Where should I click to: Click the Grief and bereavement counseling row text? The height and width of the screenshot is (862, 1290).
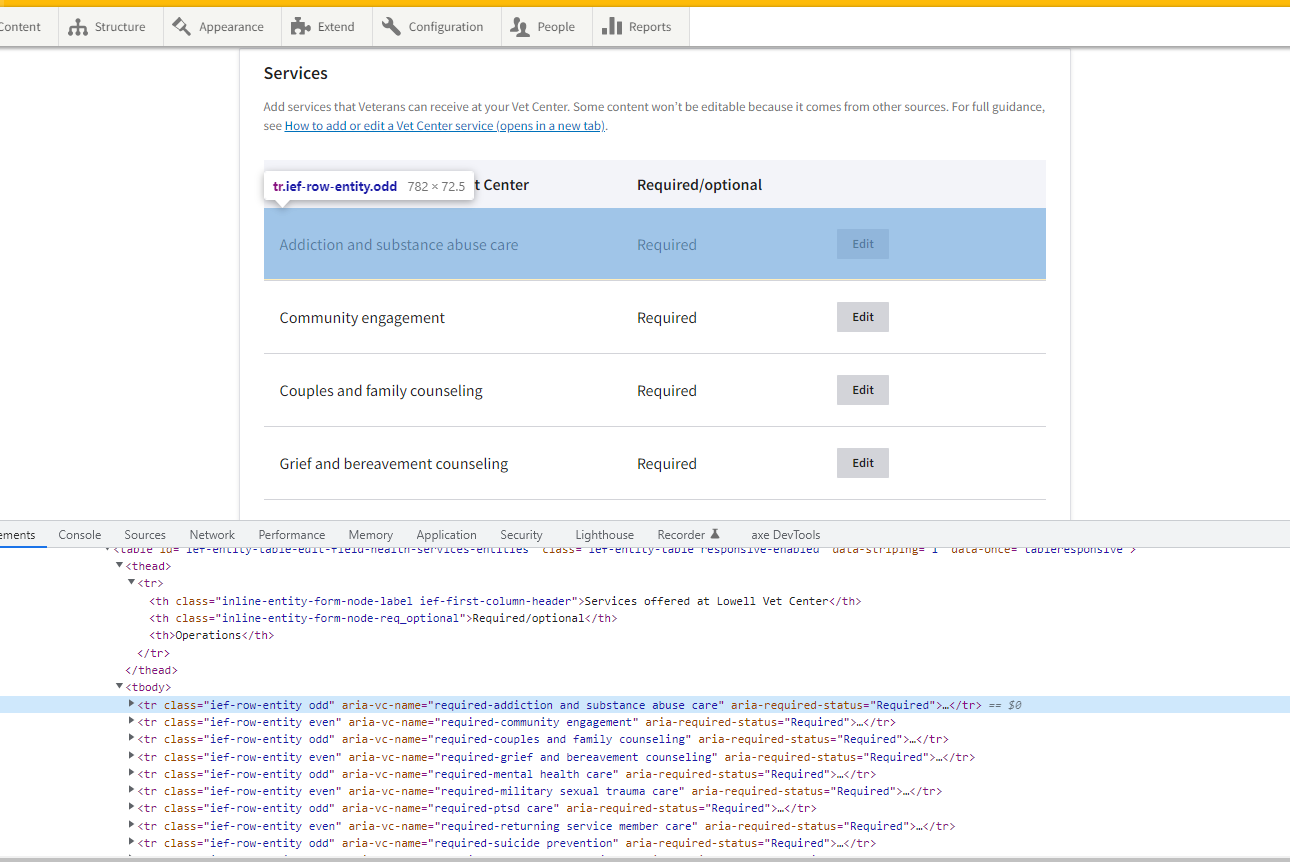pyautogui.click(x=394, y=464)
